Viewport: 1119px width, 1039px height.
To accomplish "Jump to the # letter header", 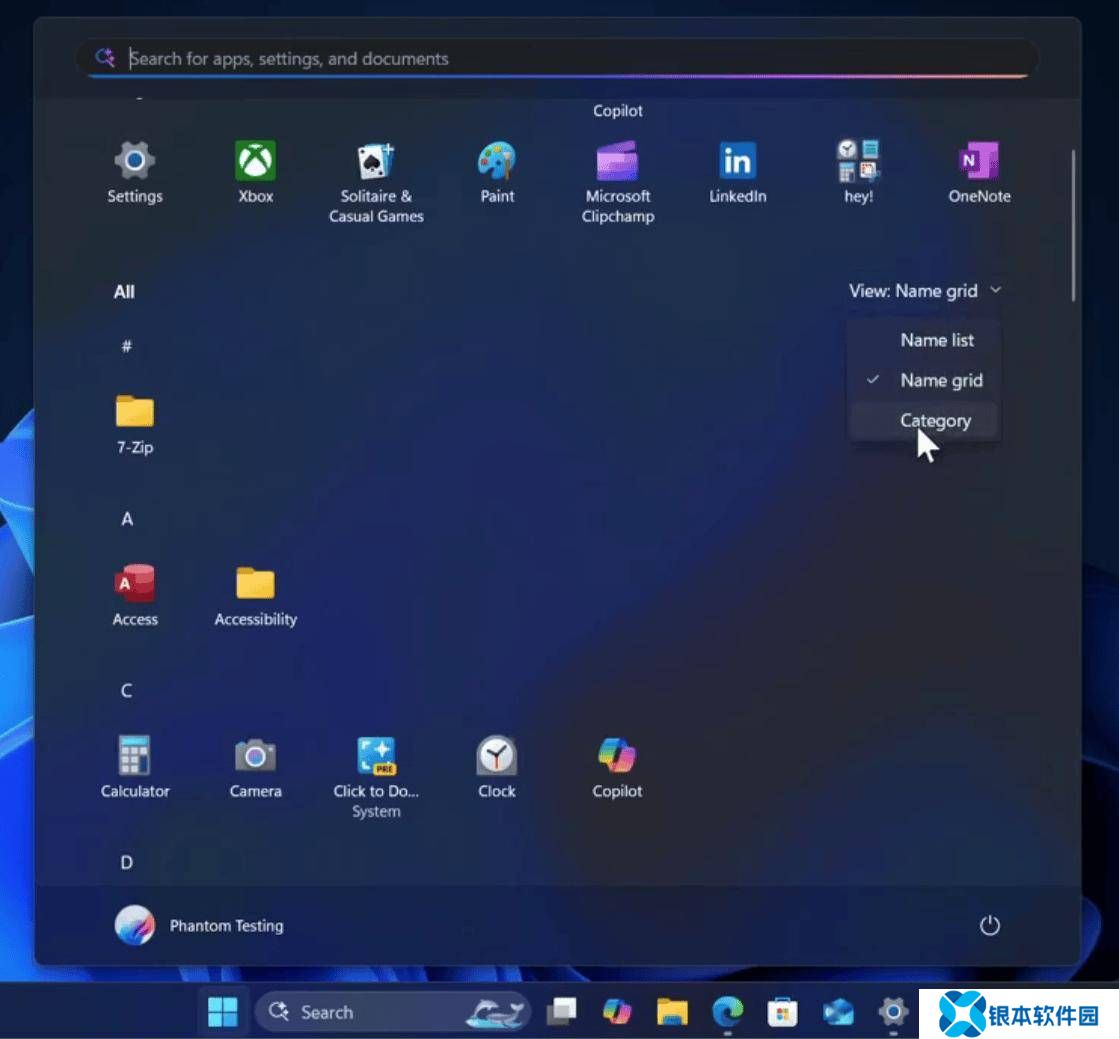I will click(126, 347).
